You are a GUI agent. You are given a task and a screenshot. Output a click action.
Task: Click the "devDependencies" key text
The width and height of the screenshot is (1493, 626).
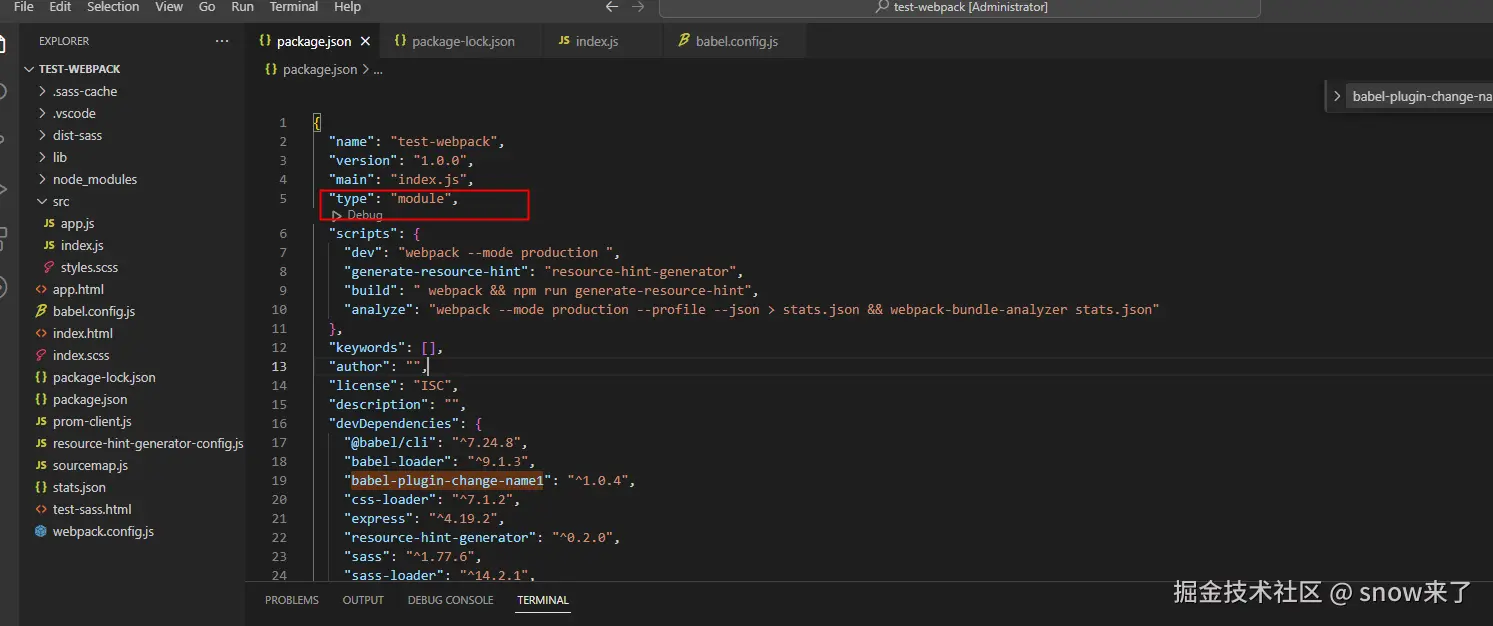coord(397,424)
